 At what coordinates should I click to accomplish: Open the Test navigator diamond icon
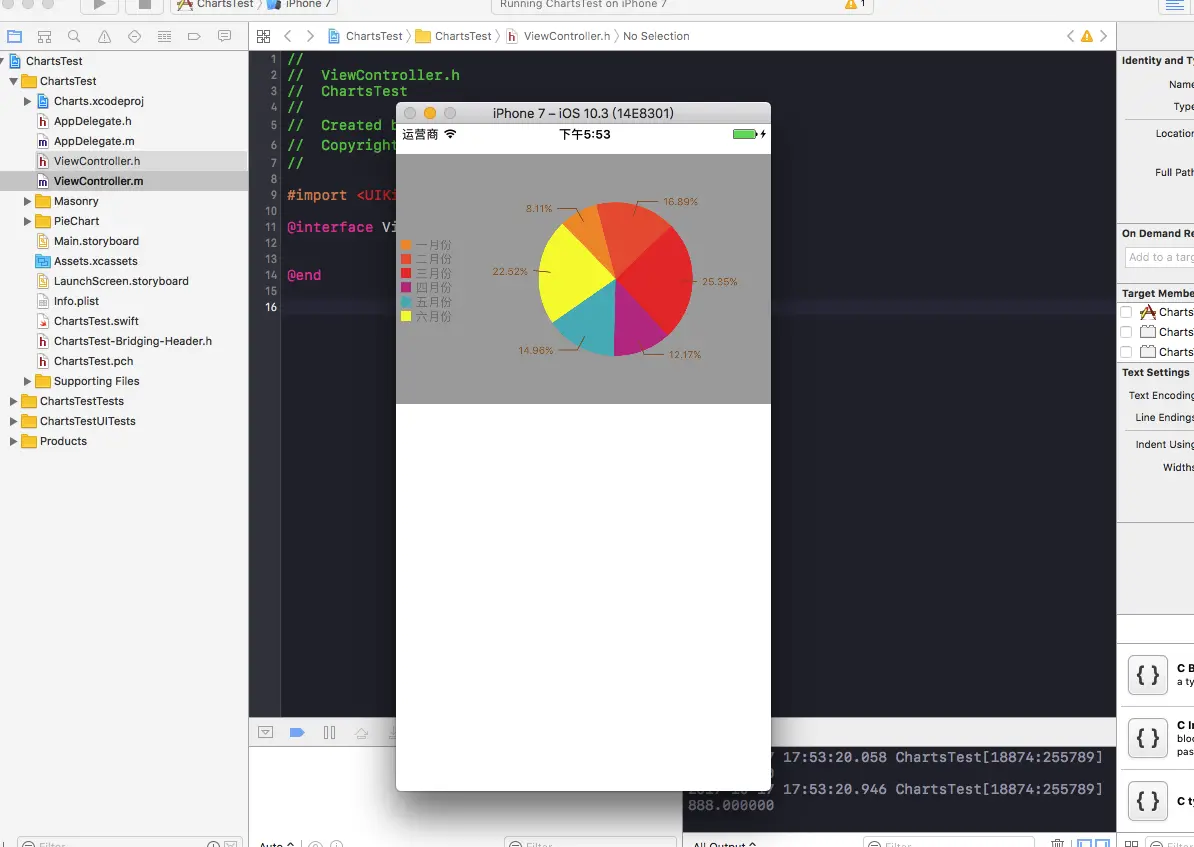point(134,36)
